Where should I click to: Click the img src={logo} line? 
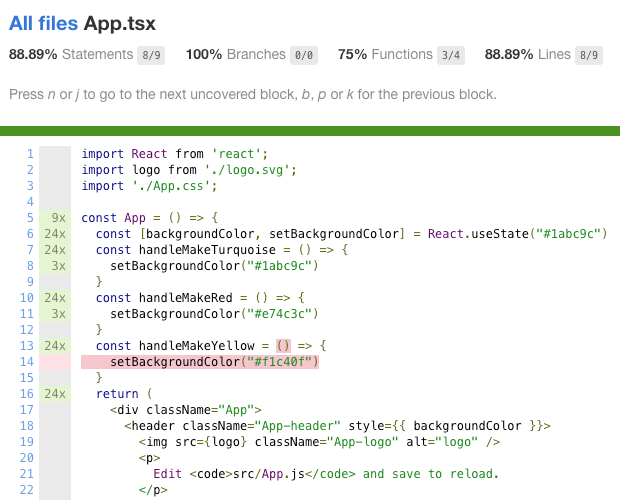pos(319,442)
